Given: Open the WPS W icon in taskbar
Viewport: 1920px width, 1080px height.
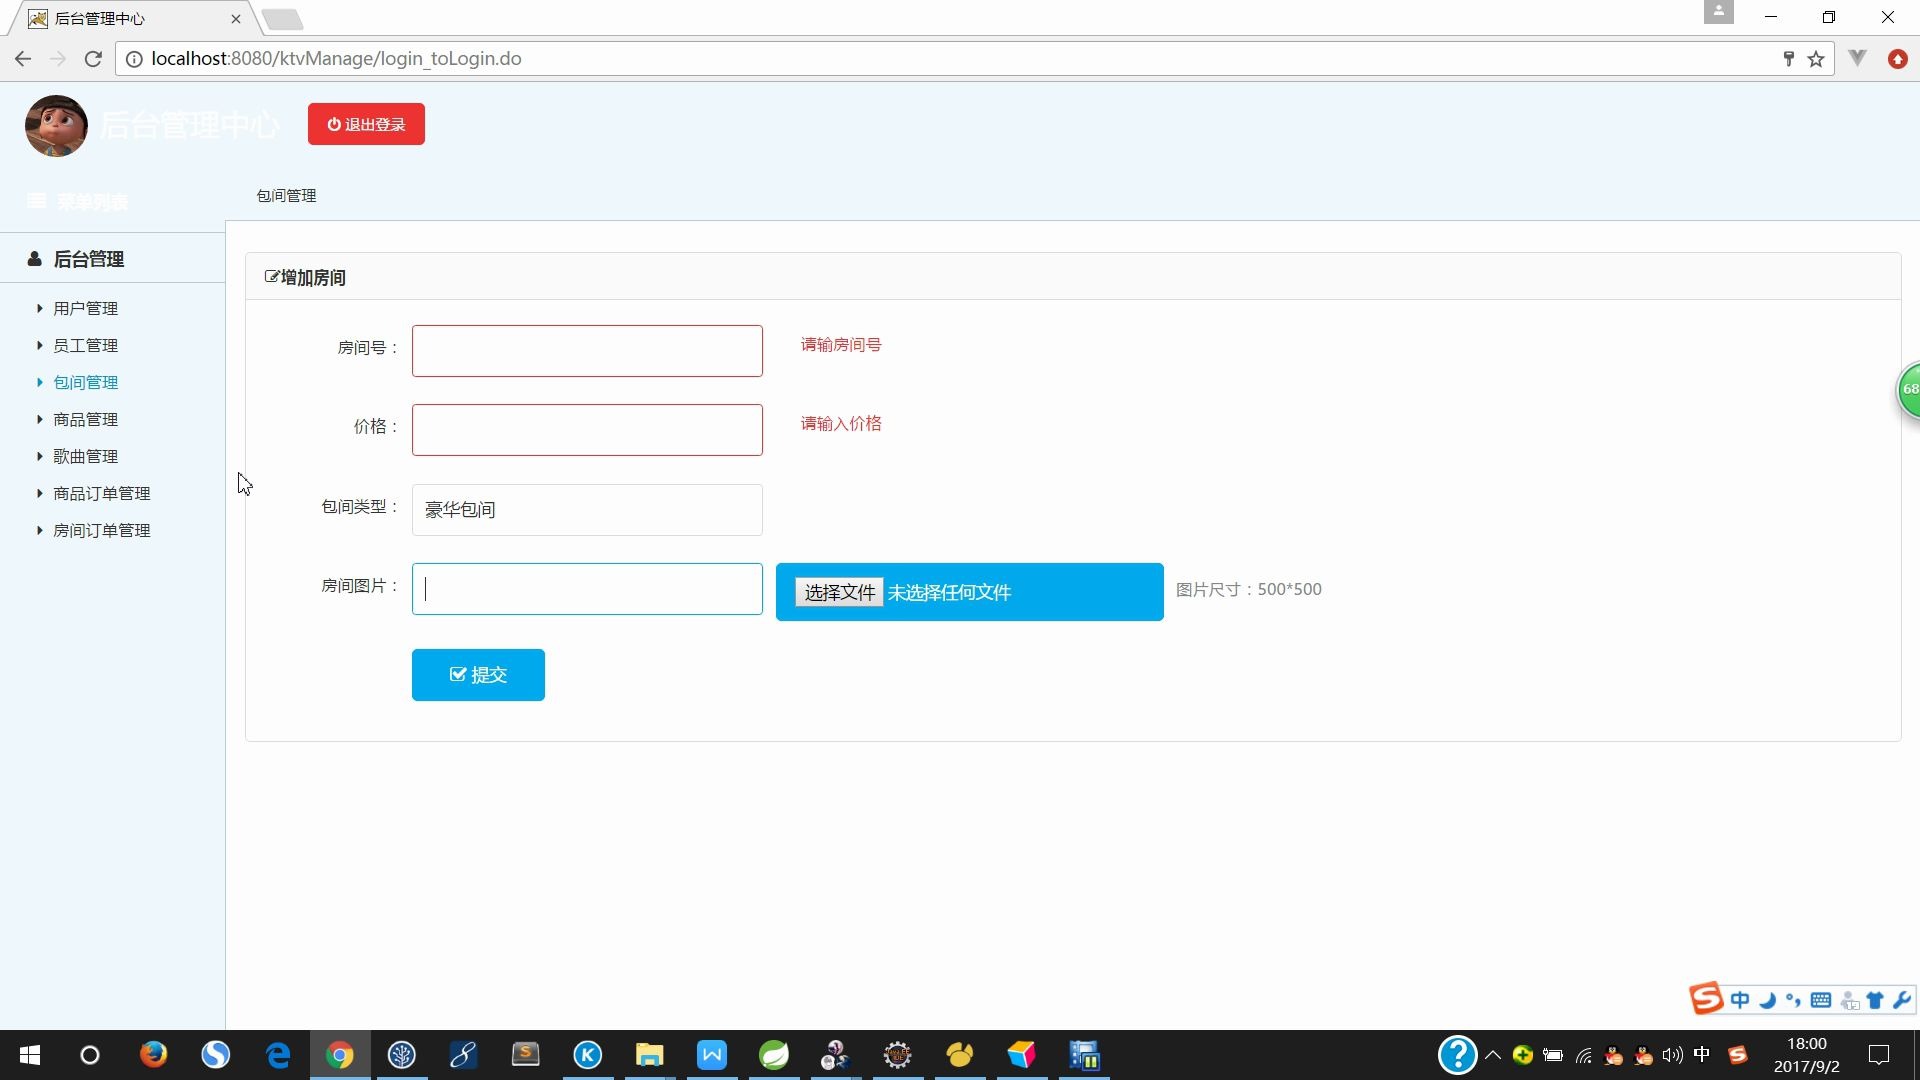Looking at the screenshot, I should click(712, 1055).
